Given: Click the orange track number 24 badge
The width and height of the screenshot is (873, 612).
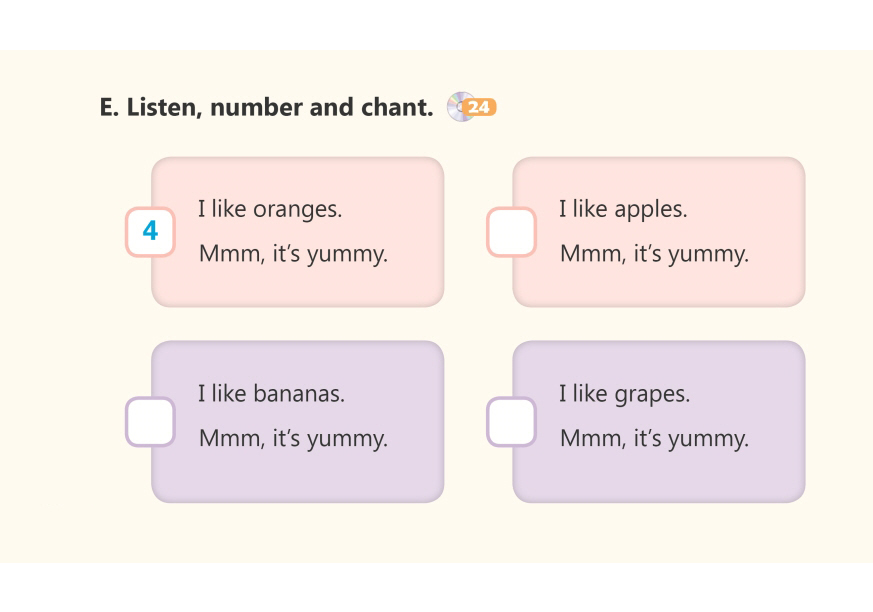Looking at the screenshot, I should 482,107.
